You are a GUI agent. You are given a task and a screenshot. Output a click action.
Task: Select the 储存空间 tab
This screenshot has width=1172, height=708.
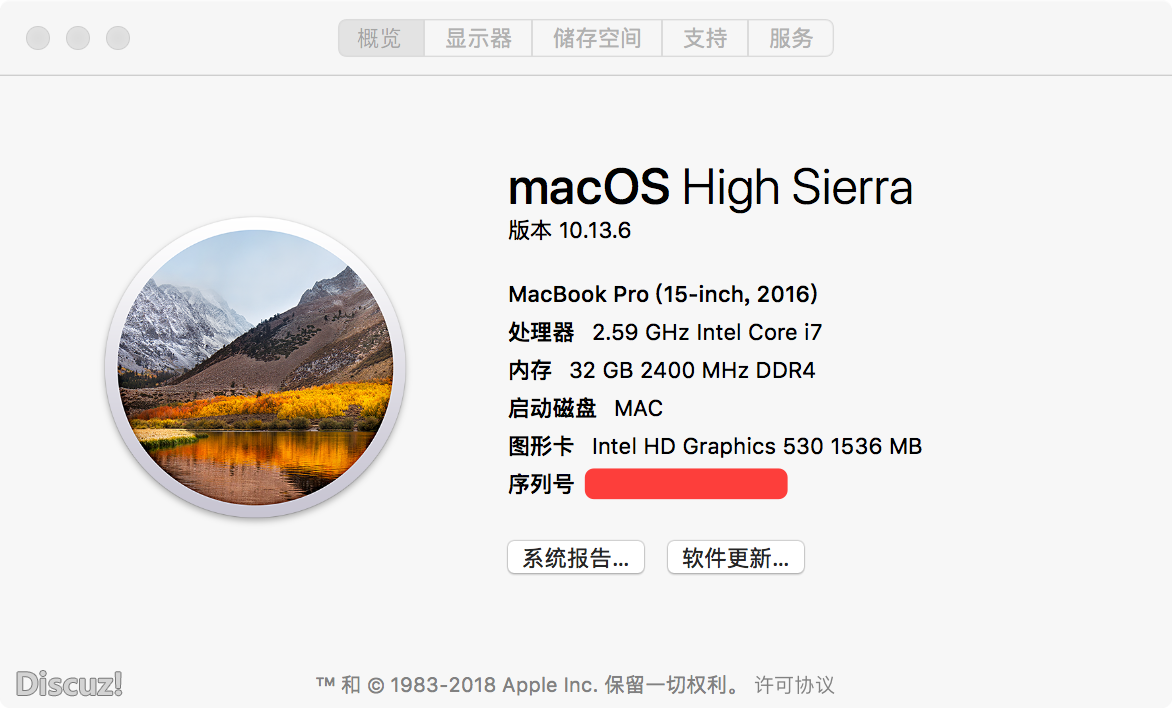(597, 39)
